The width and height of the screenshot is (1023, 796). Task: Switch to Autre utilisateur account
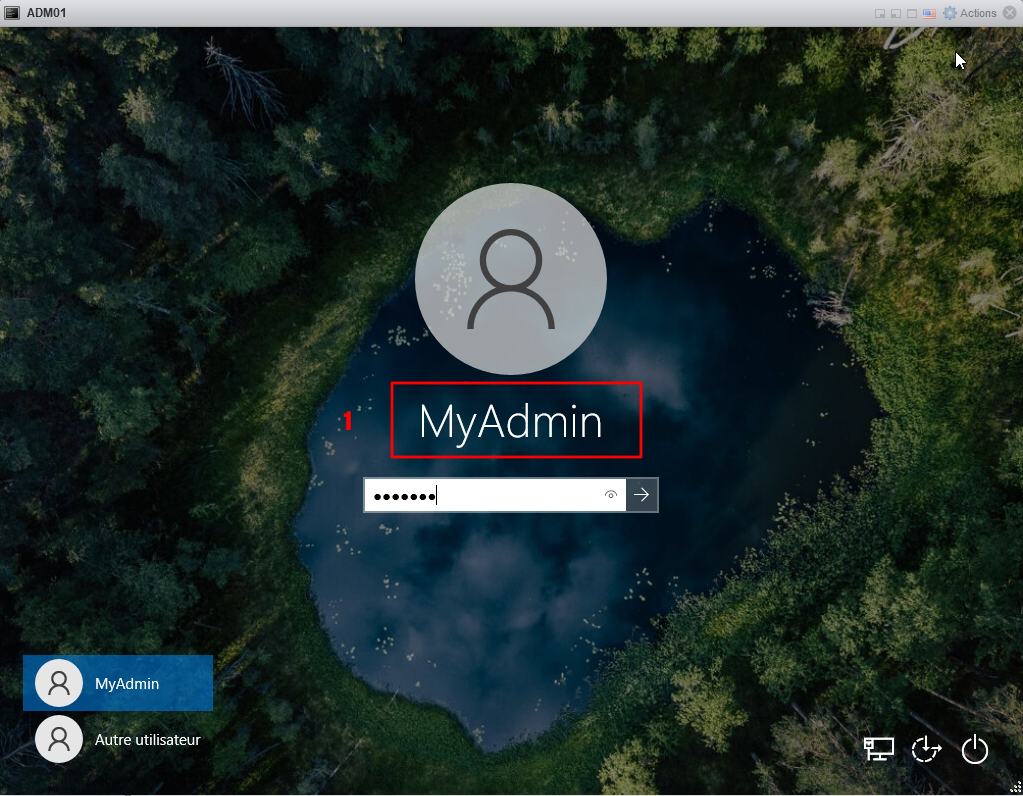[118, 740]
